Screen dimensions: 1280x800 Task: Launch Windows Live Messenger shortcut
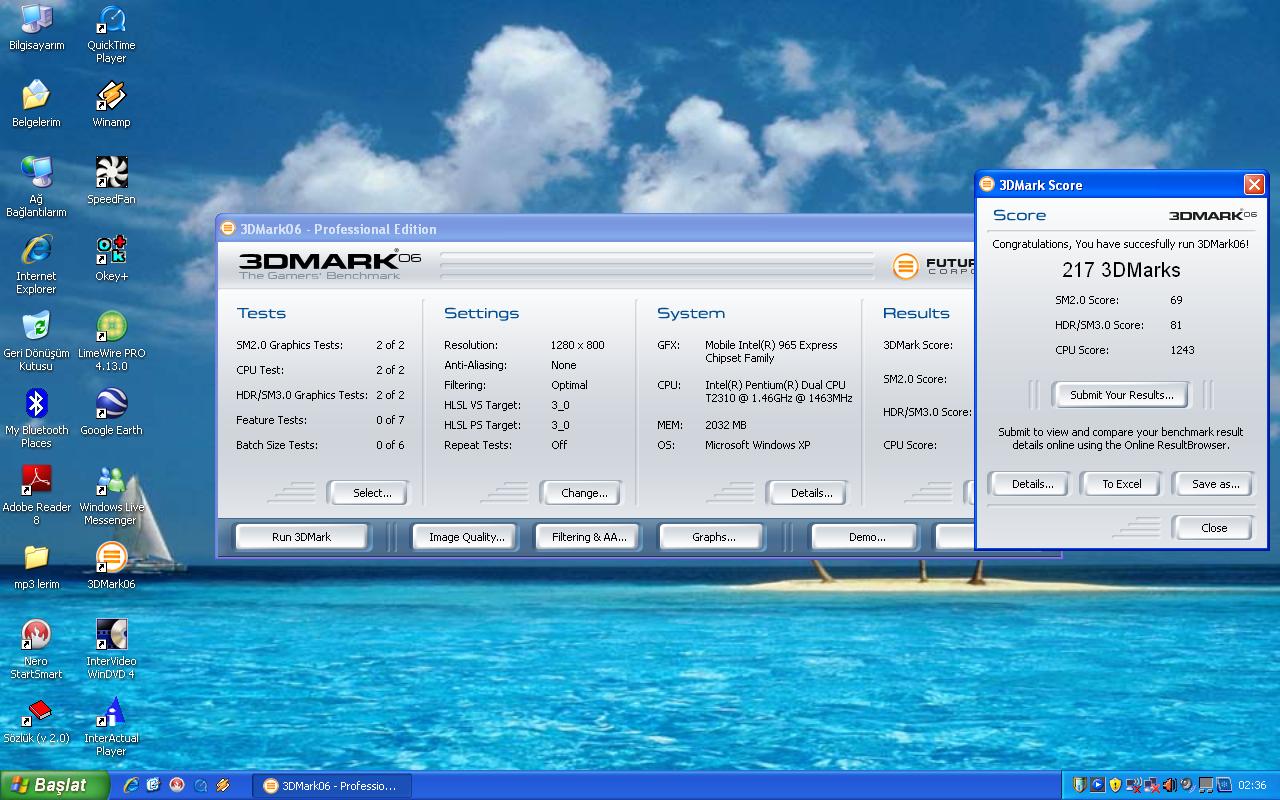111,495
